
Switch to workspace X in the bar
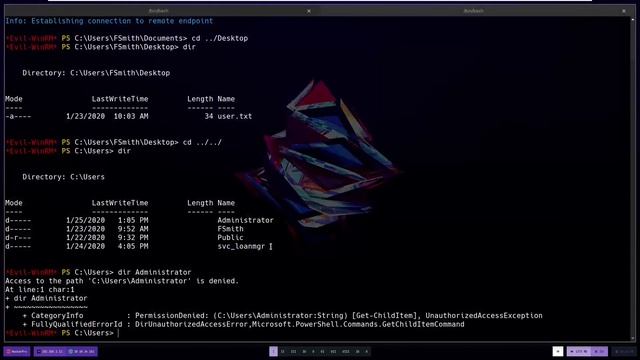(x=367, y=351)
